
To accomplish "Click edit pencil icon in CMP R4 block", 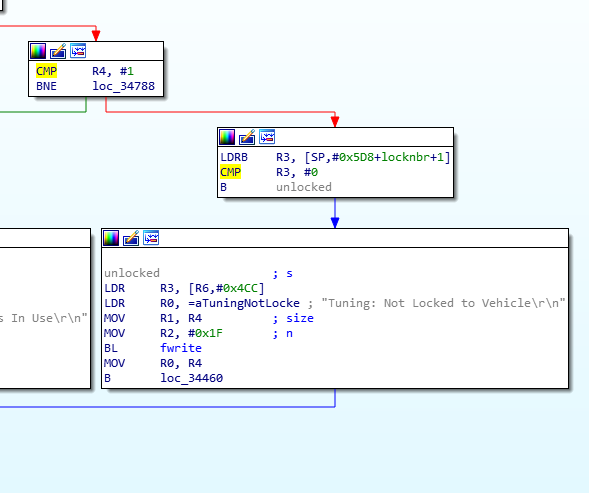I will coord(58,51).
